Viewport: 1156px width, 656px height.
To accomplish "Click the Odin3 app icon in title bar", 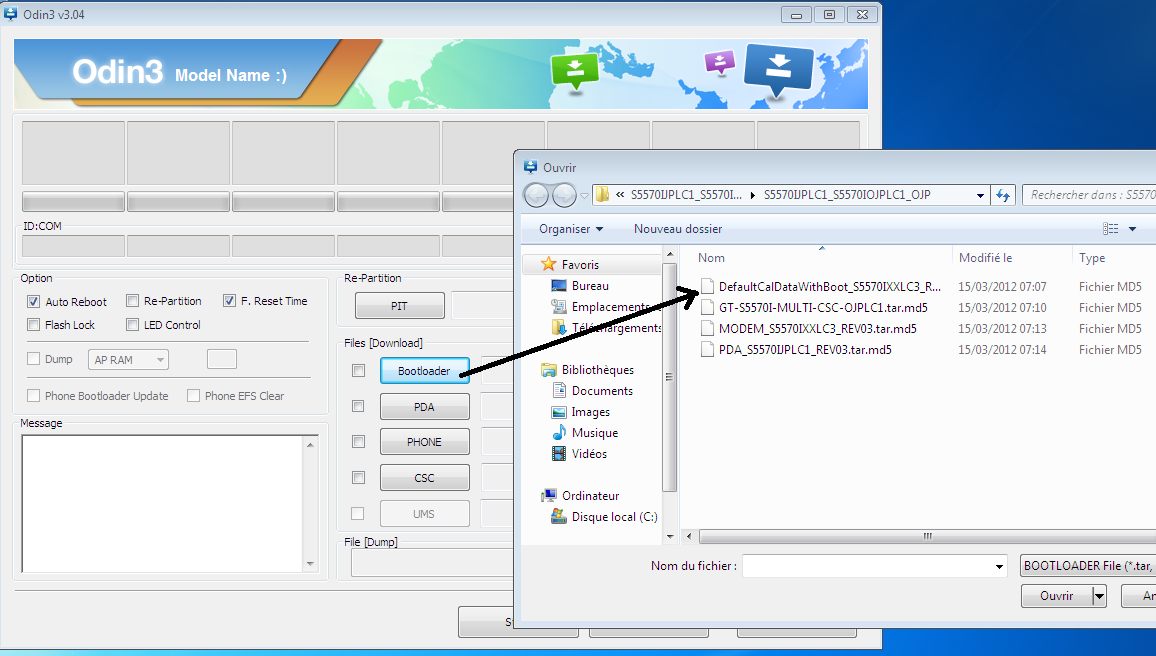I will [x=11, y=14].
